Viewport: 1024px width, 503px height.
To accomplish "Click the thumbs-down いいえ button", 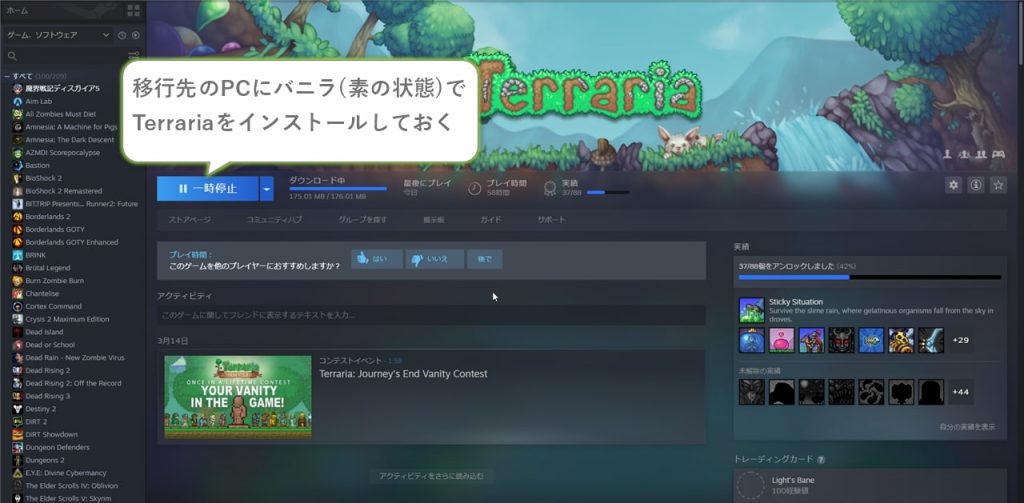I will coord(435,259).
